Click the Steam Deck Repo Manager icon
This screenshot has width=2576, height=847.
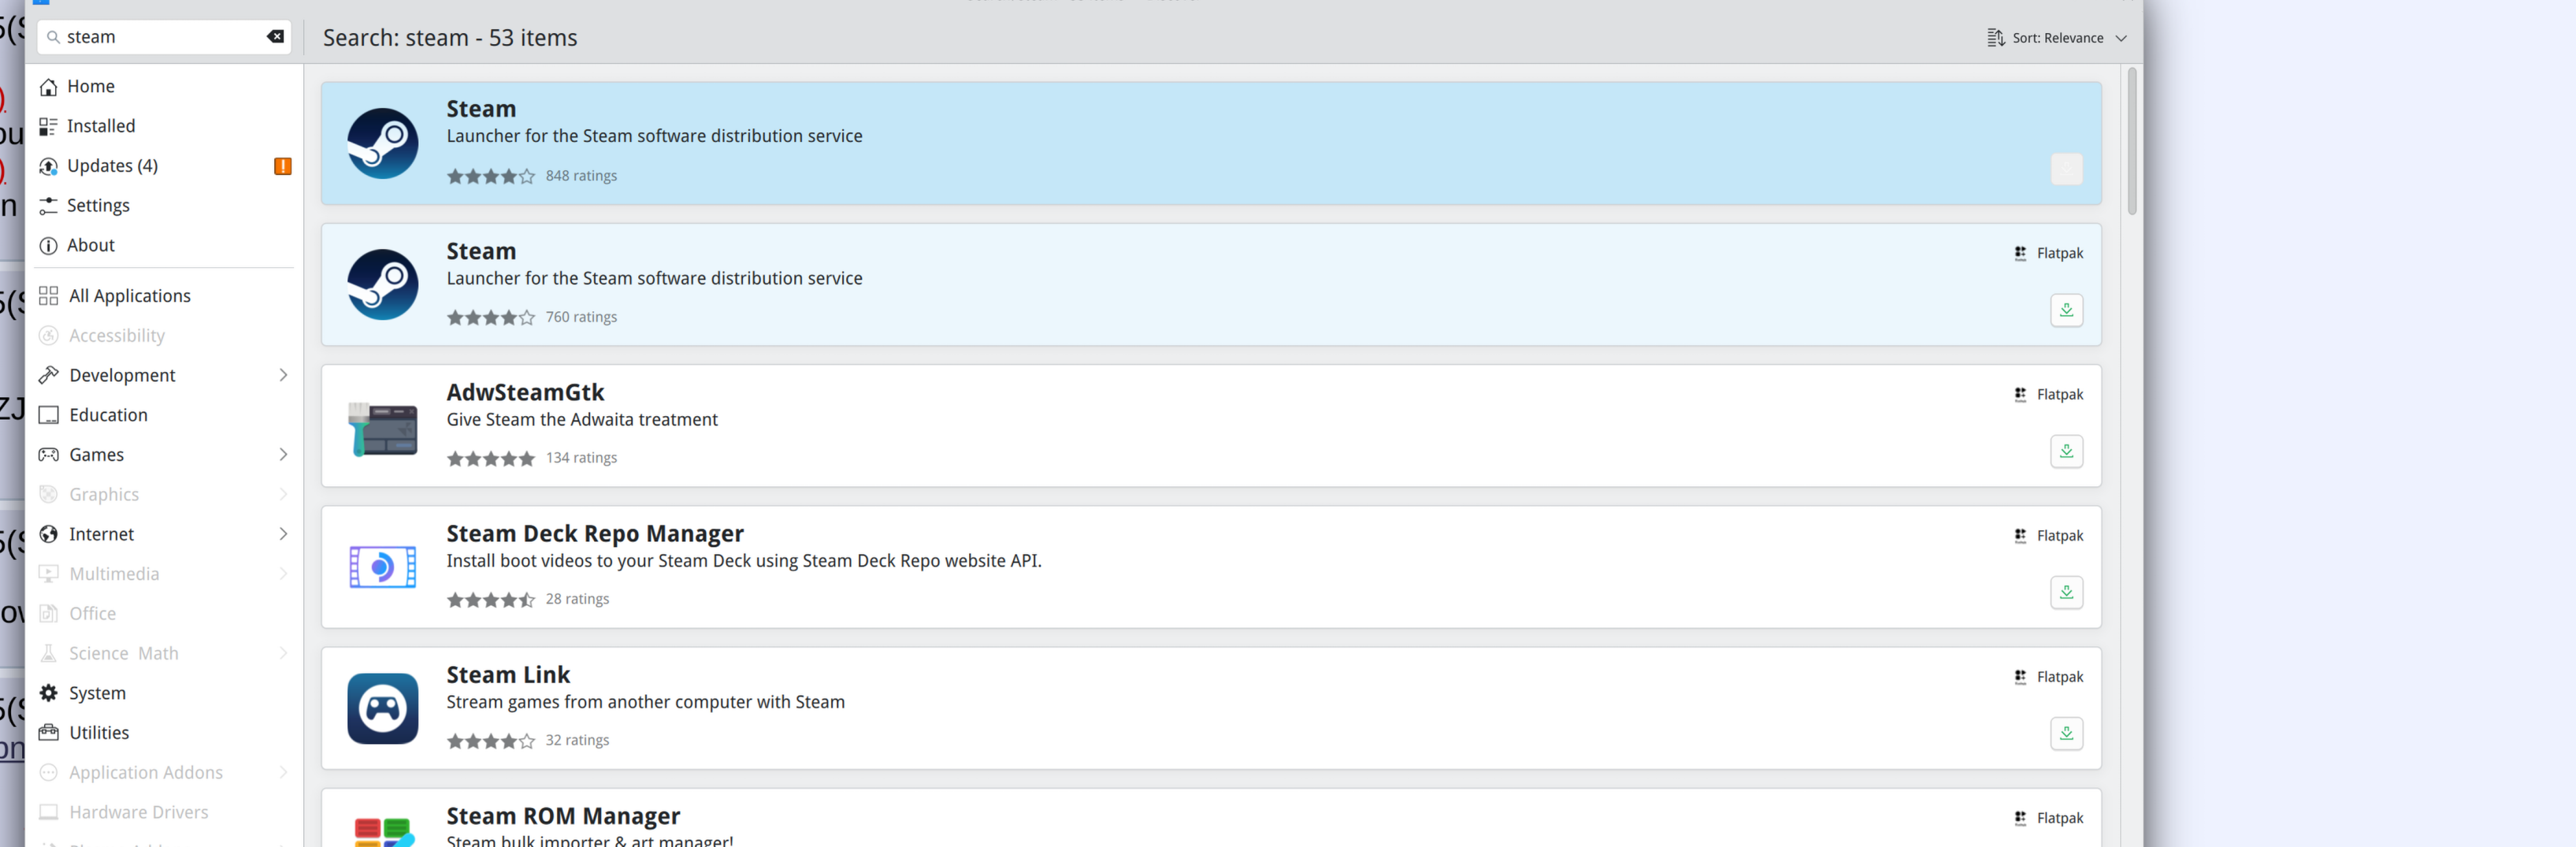[383, 568]
